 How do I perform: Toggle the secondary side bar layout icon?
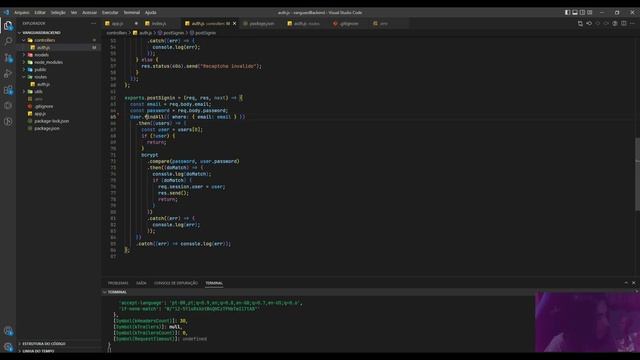(582, 13)
